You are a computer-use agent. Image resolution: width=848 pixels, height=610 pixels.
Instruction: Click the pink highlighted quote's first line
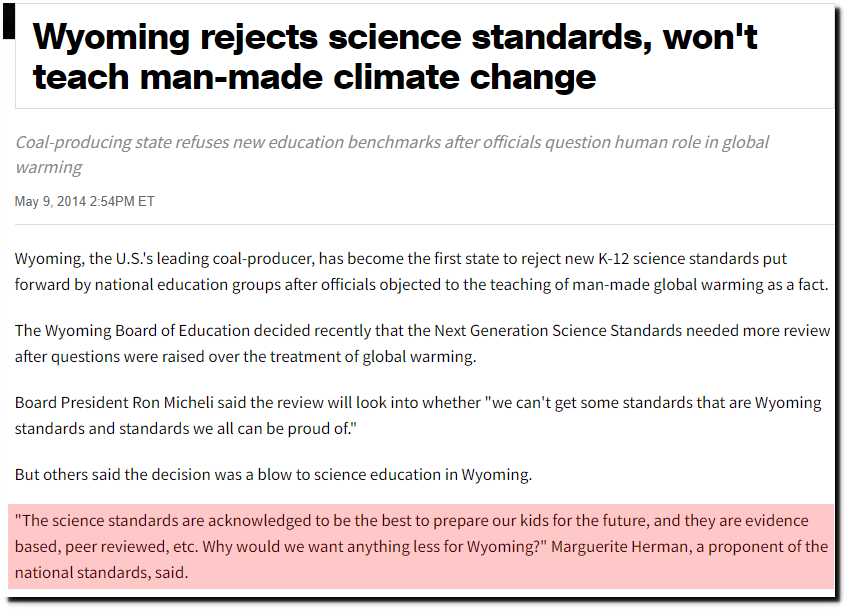(x=412, y=521)
